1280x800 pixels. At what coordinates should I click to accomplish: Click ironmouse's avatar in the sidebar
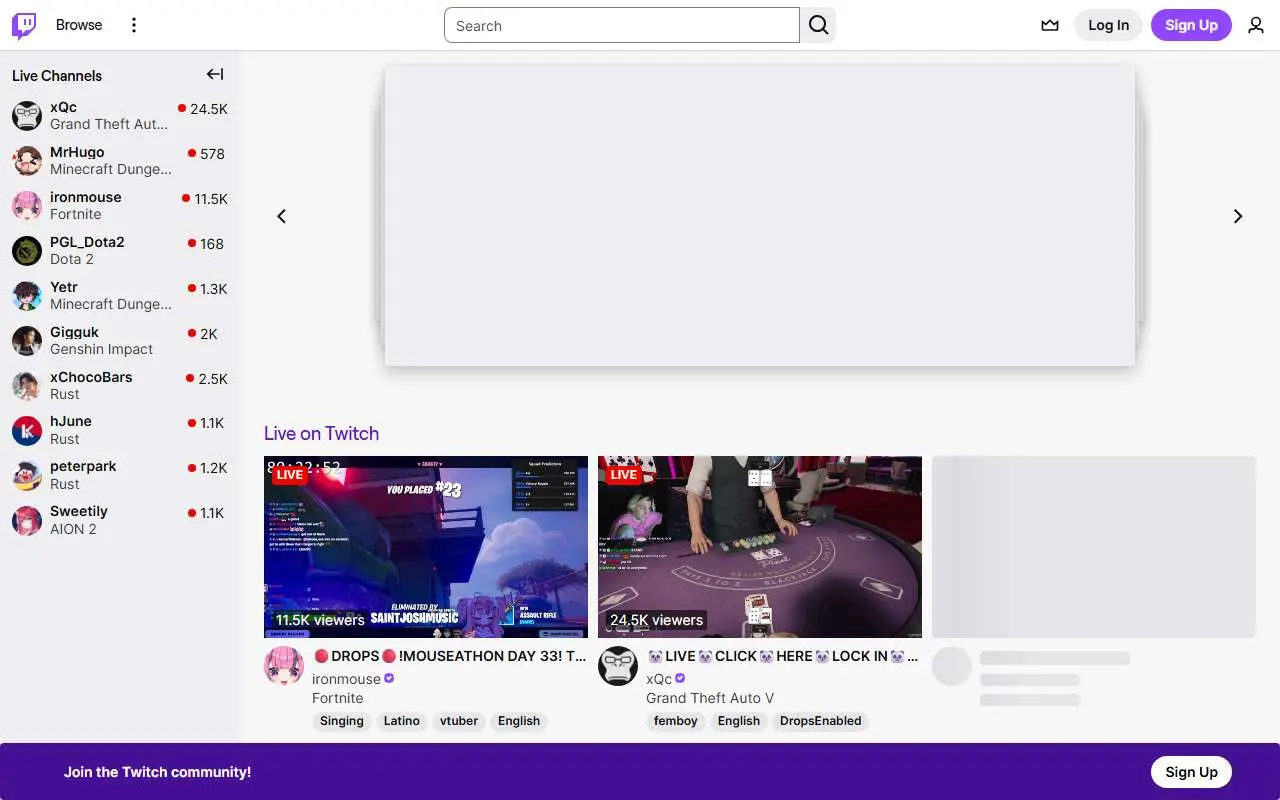point(27,206)
